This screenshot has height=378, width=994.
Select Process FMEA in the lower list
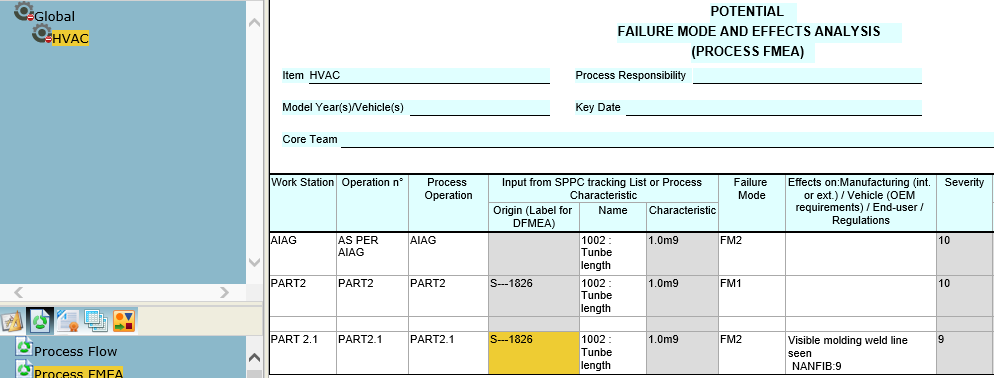[x=78, y=373]
